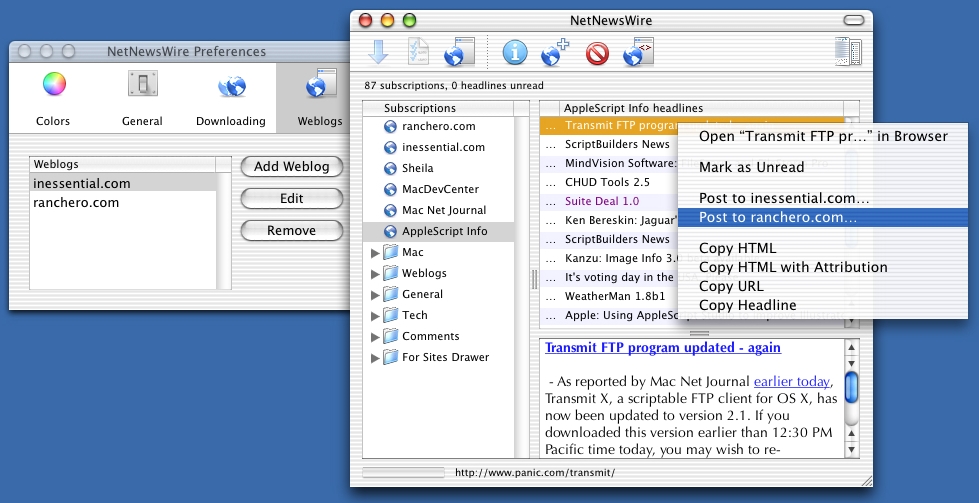Click the Mac folder icon
The height and width of the screenshot is (503, 979).
tap(391, 252)
